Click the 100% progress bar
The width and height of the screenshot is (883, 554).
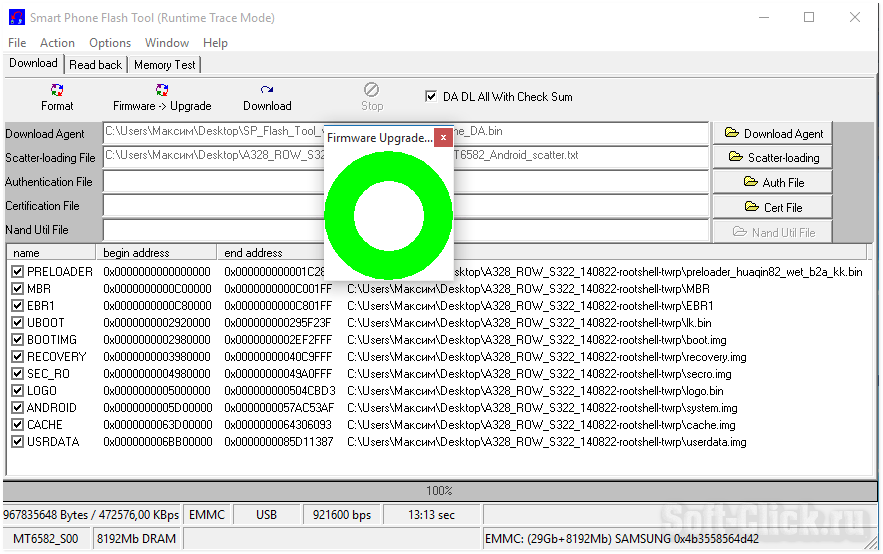440,491
